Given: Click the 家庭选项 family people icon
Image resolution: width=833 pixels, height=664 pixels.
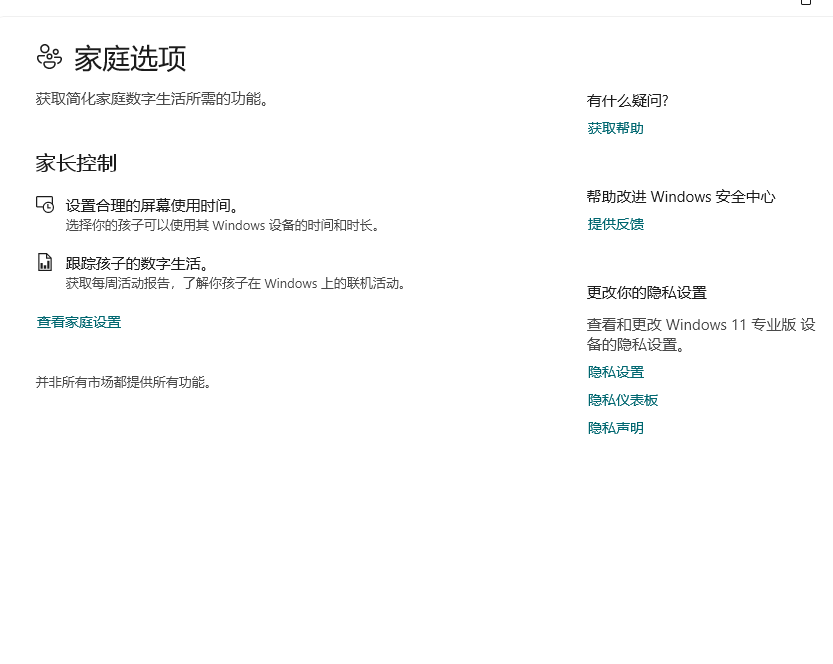Looking at the screenshot, I should (49, 57).
